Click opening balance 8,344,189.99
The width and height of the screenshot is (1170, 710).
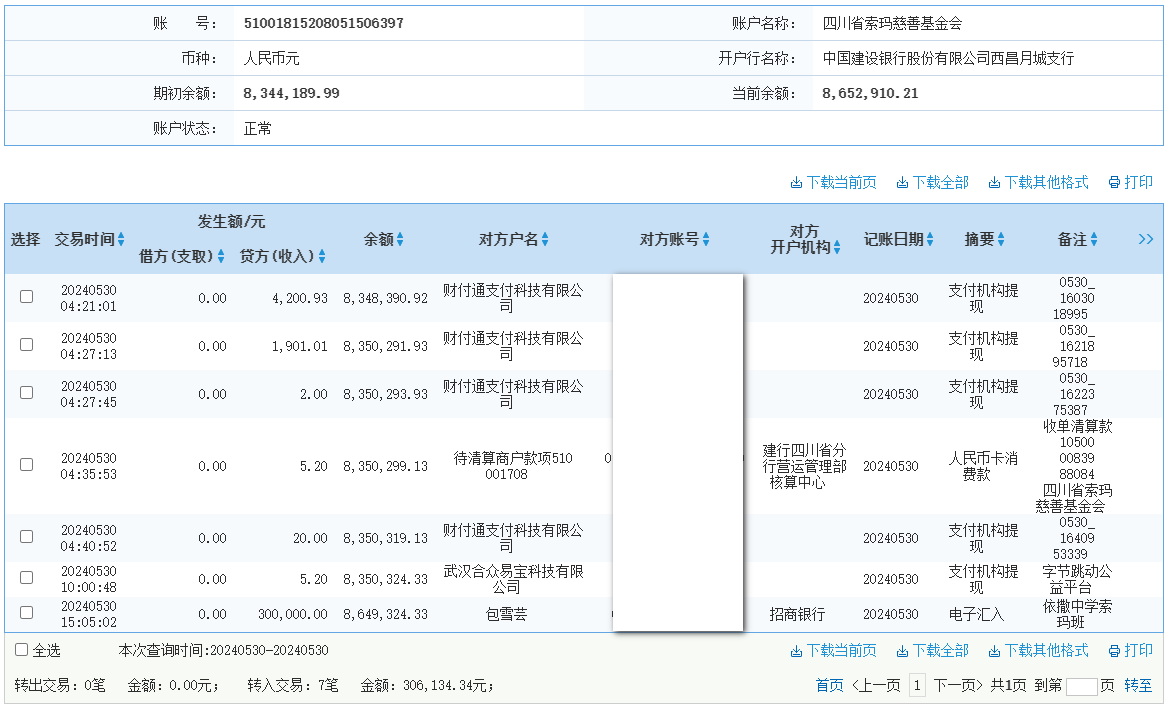pyautogui.click(x=291, y=93)
